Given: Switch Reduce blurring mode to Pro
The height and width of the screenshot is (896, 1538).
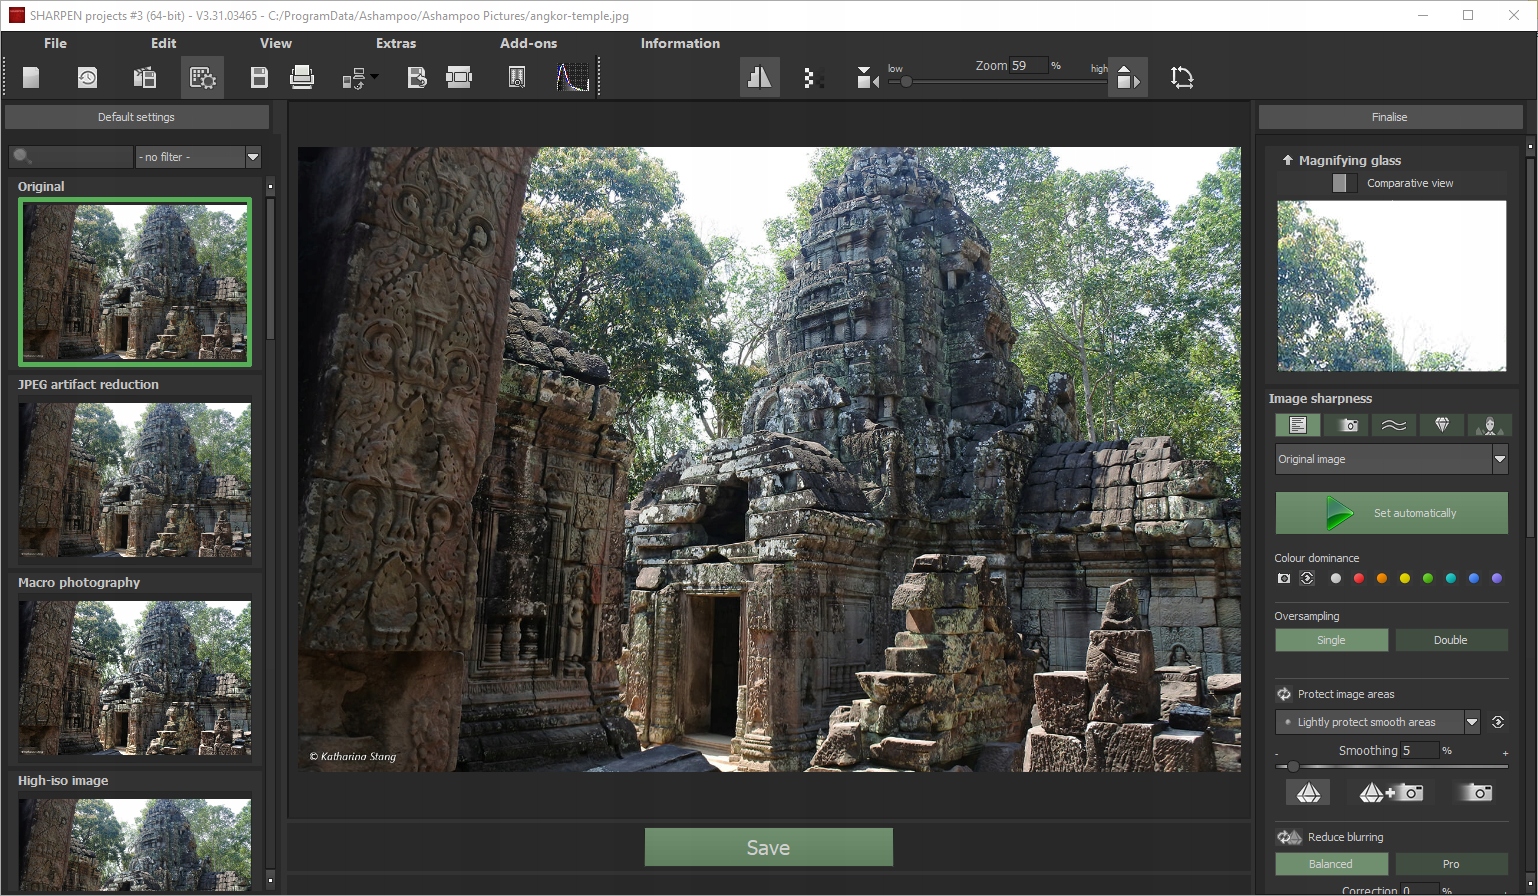Looking at the screenshot, I should [1450, 864].
